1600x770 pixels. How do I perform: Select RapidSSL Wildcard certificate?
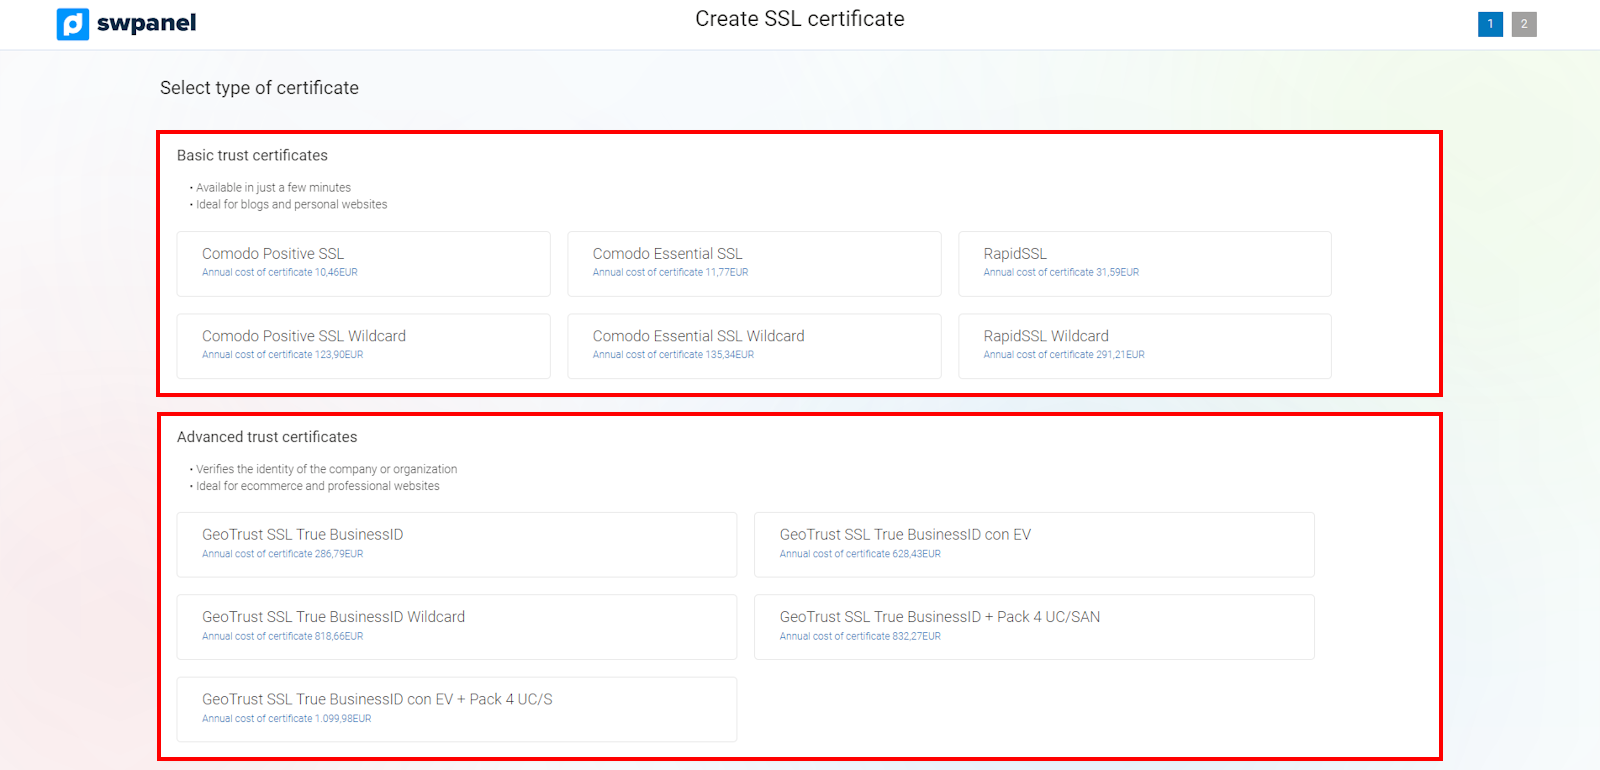[x=1144, y=346]
